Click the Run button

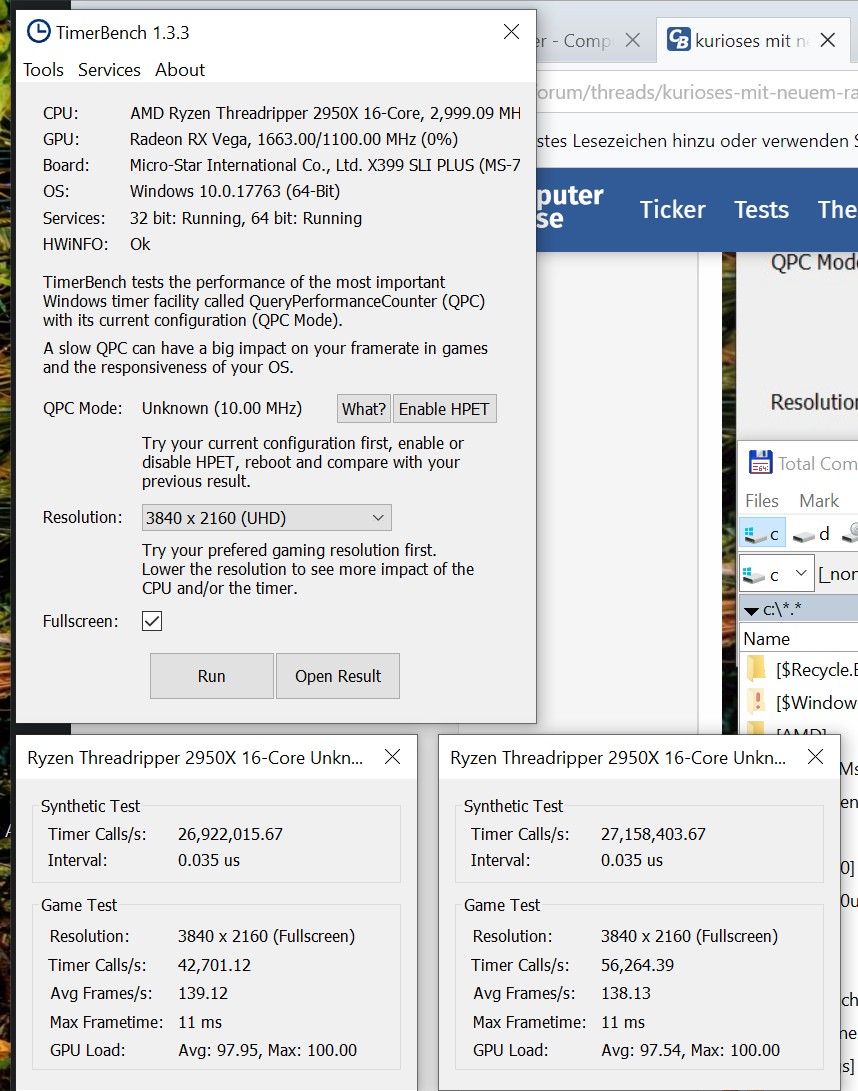(x=212, y=676)
